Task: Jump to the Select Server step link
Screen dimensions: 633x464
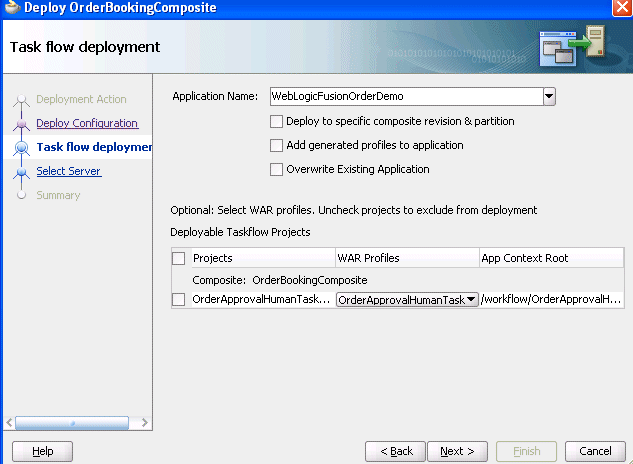Action: (69, 171)
